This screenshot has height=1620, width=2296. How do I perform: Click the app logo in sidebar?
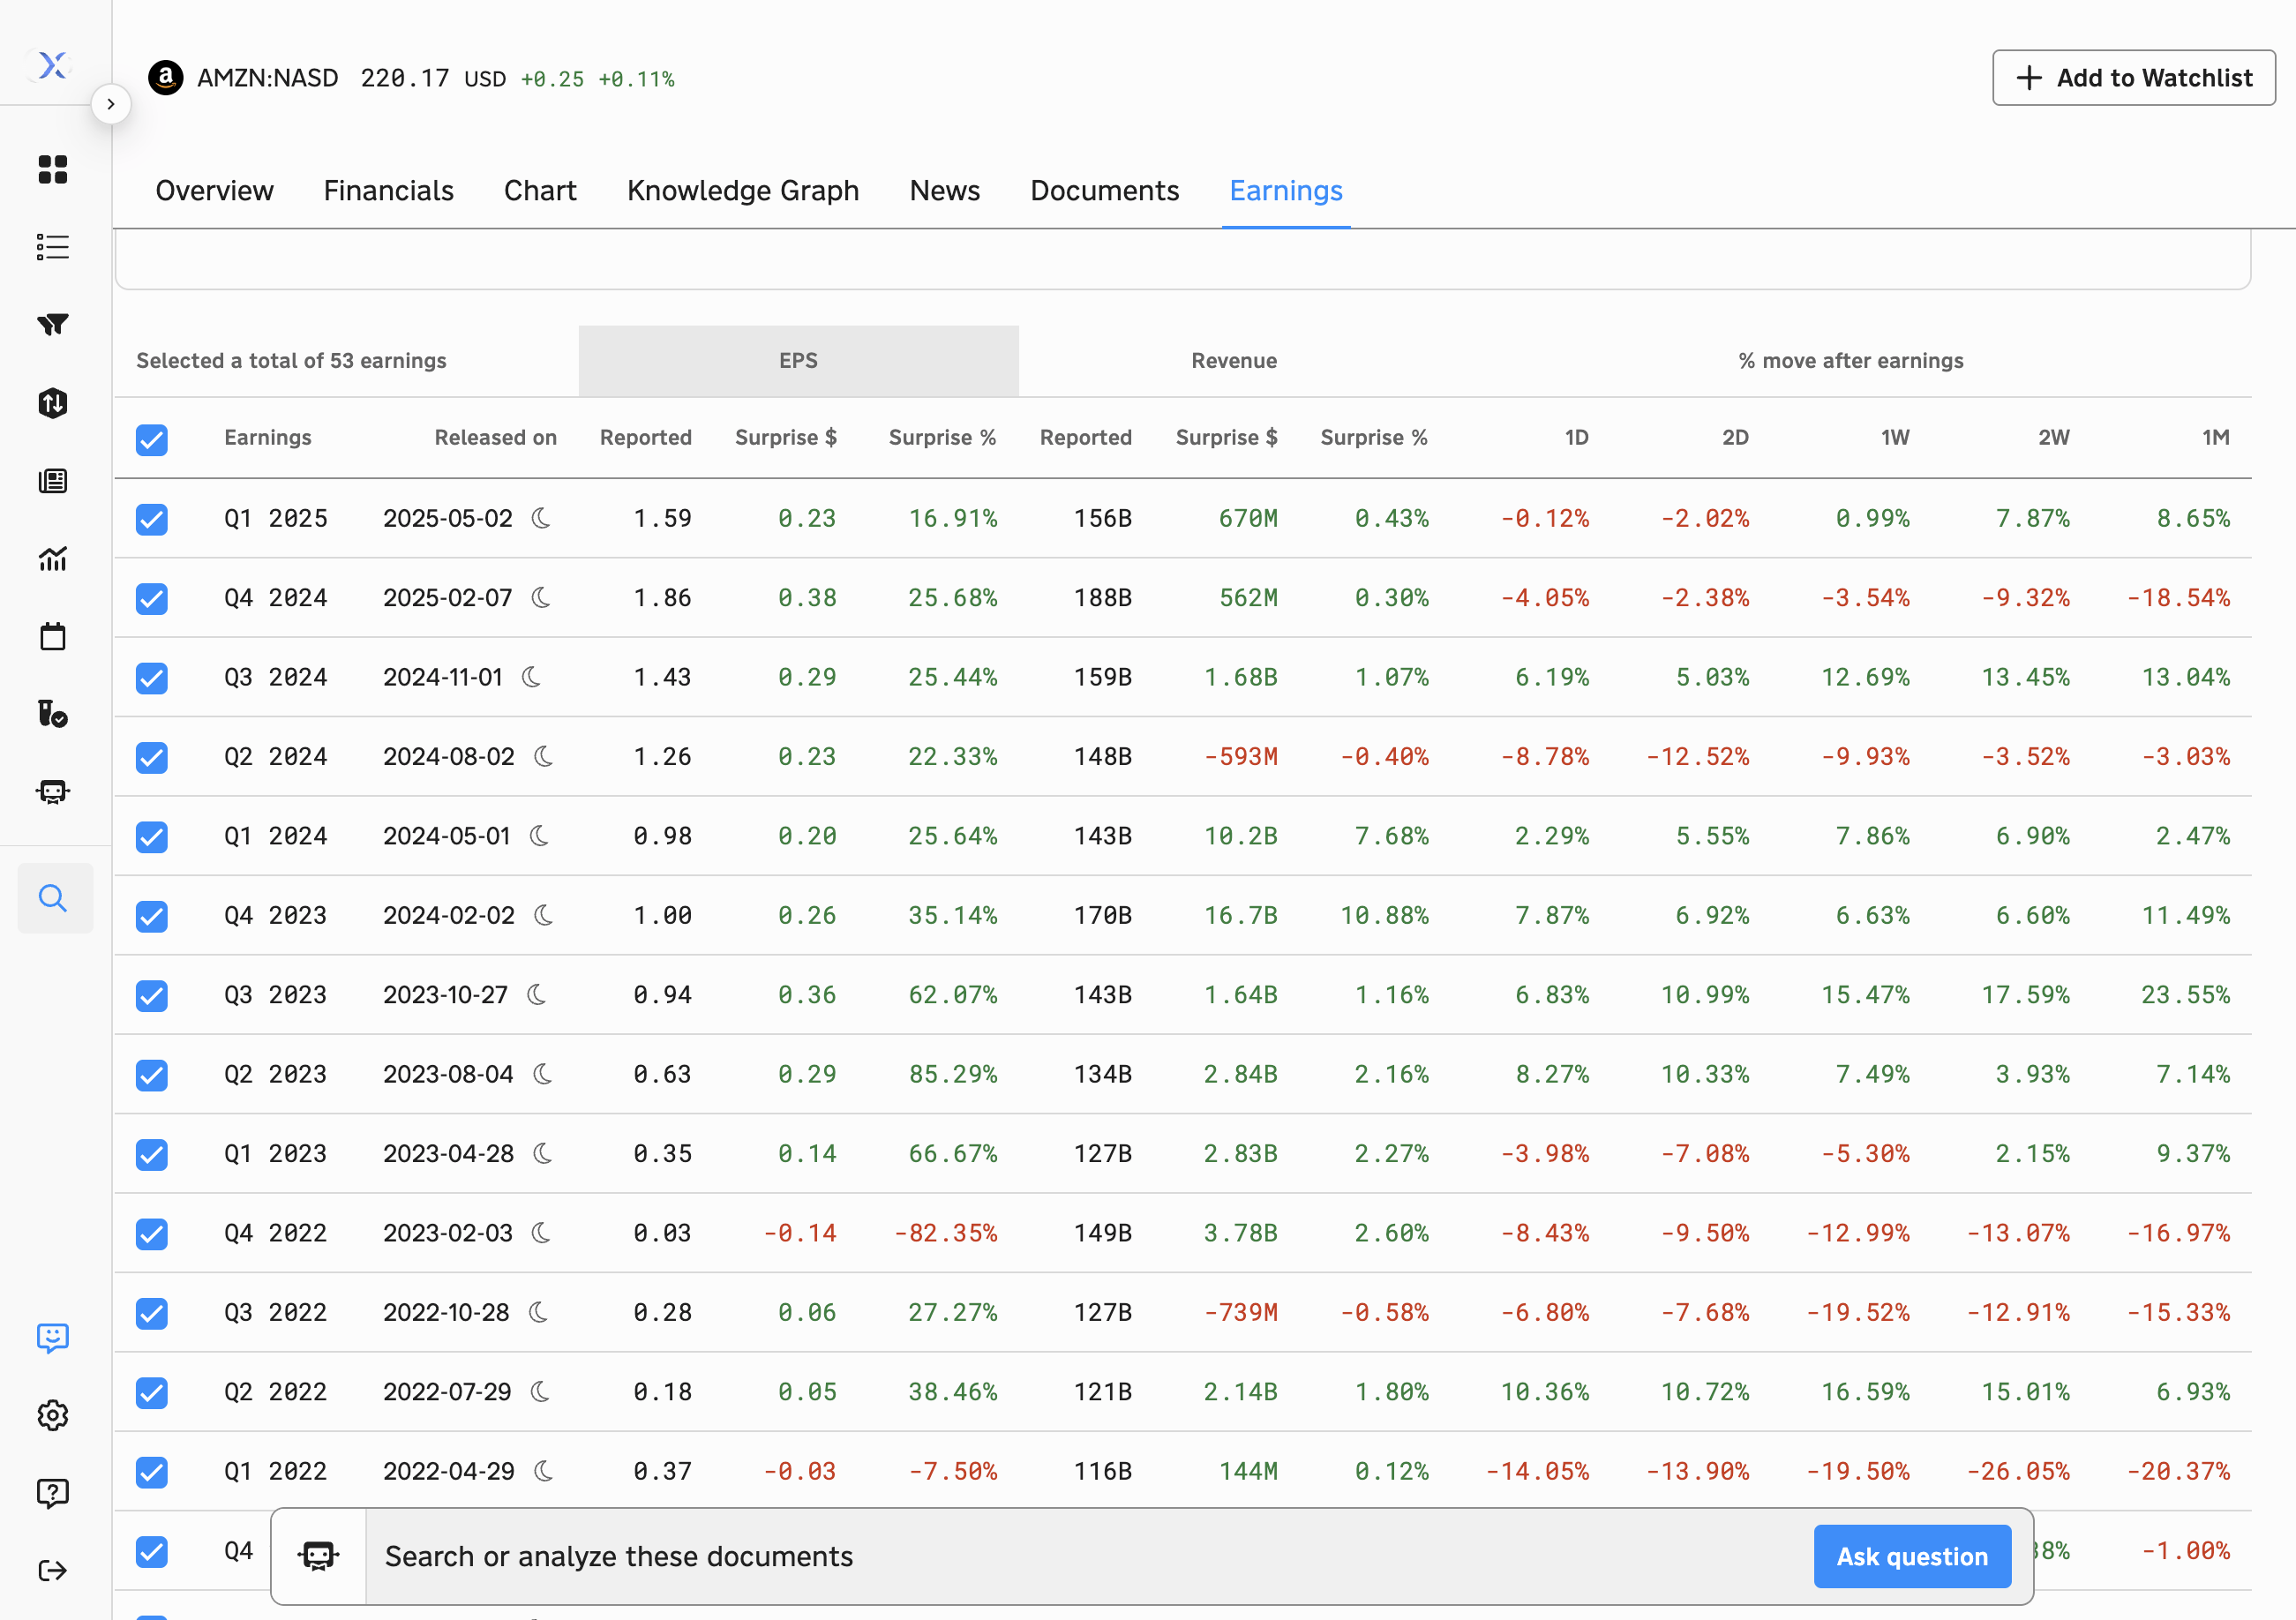(x=52, y=66)
